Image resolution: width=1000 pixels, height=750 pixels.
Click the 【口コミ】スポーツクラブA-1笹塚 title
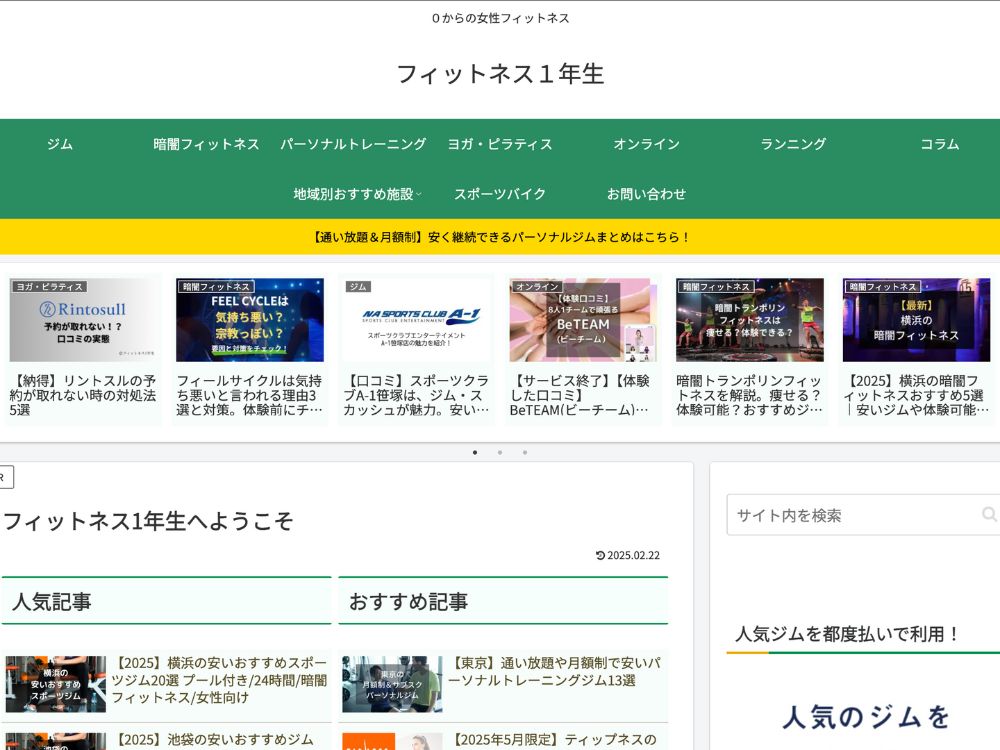tap(416, 395)
